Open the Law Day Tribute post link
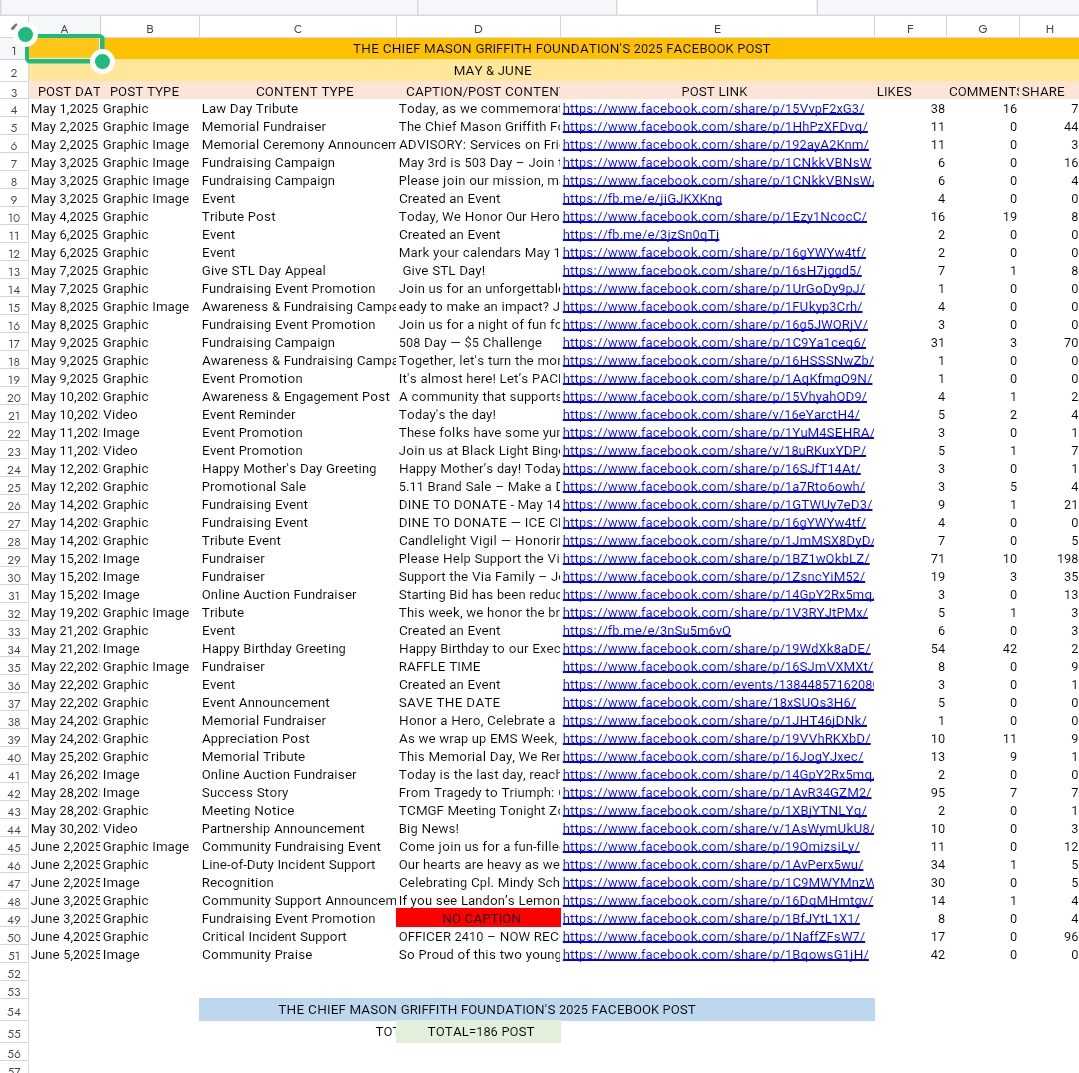This screenshot has height=1073, width=1079. click(x=713, y=109)
